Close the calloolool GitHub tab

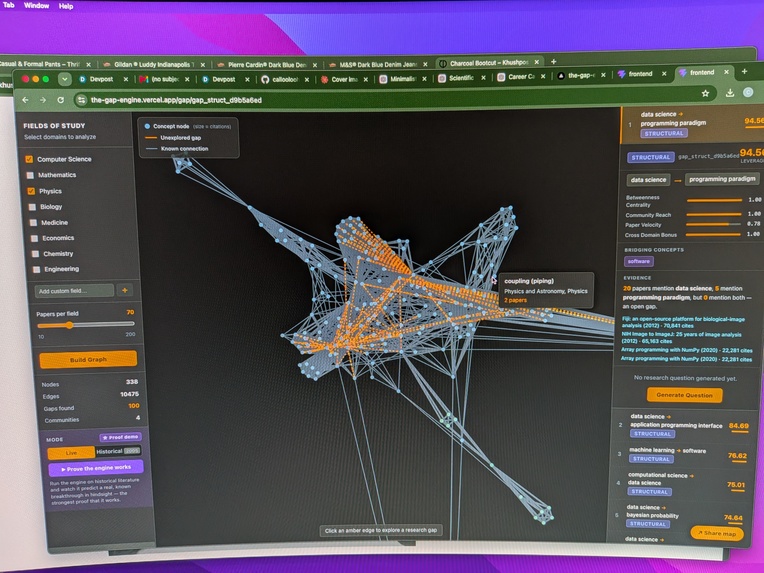[306, 79]
